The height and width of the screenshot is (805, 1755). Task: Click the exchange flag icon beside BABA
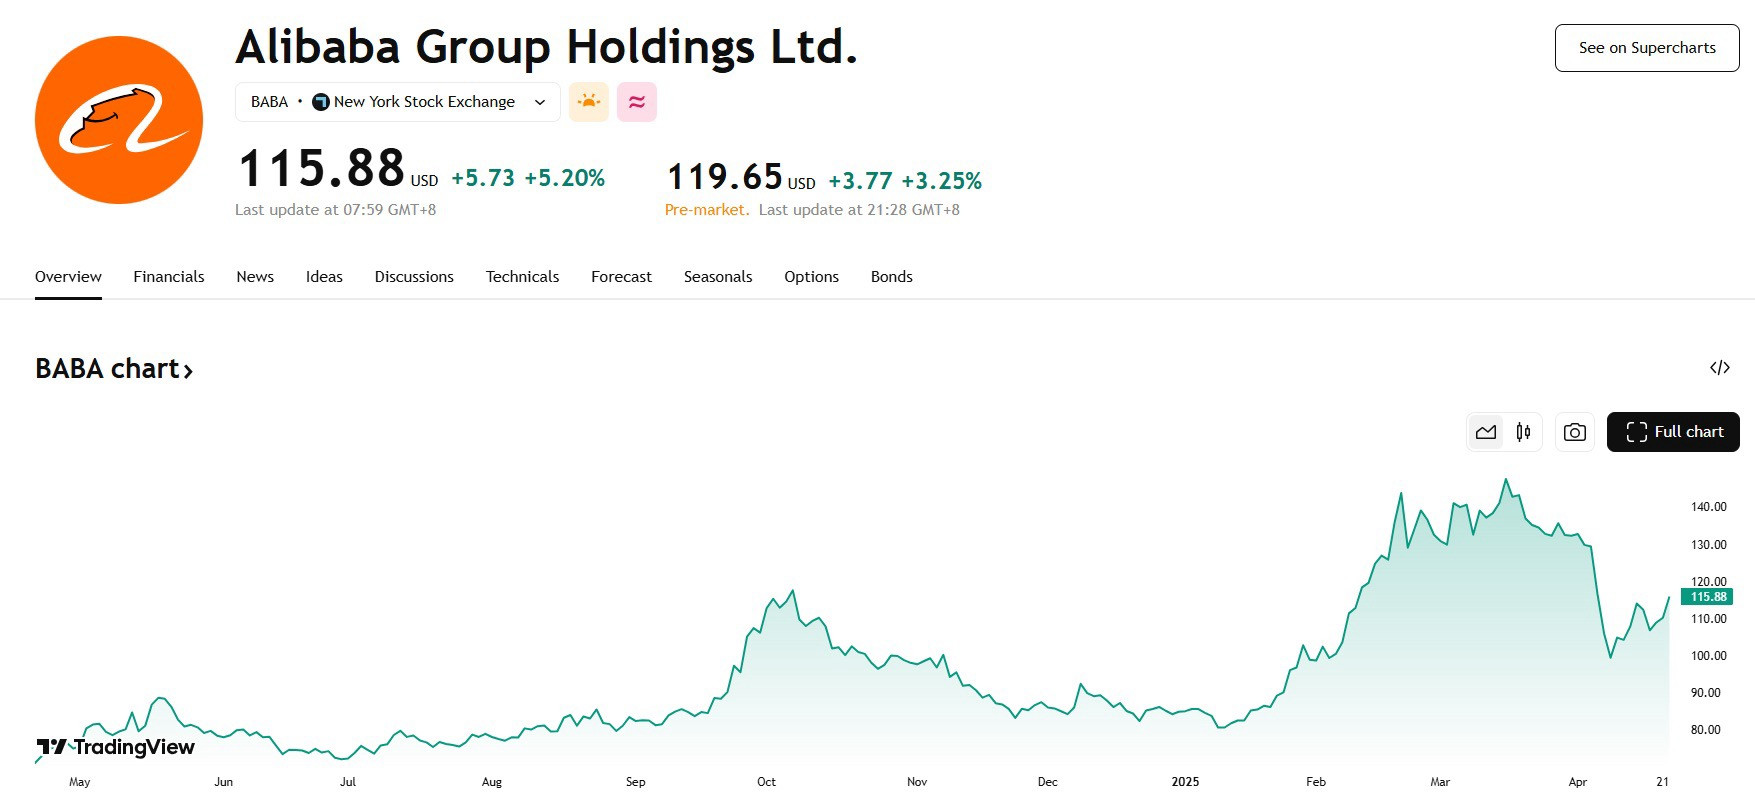[x=321, y=102]
